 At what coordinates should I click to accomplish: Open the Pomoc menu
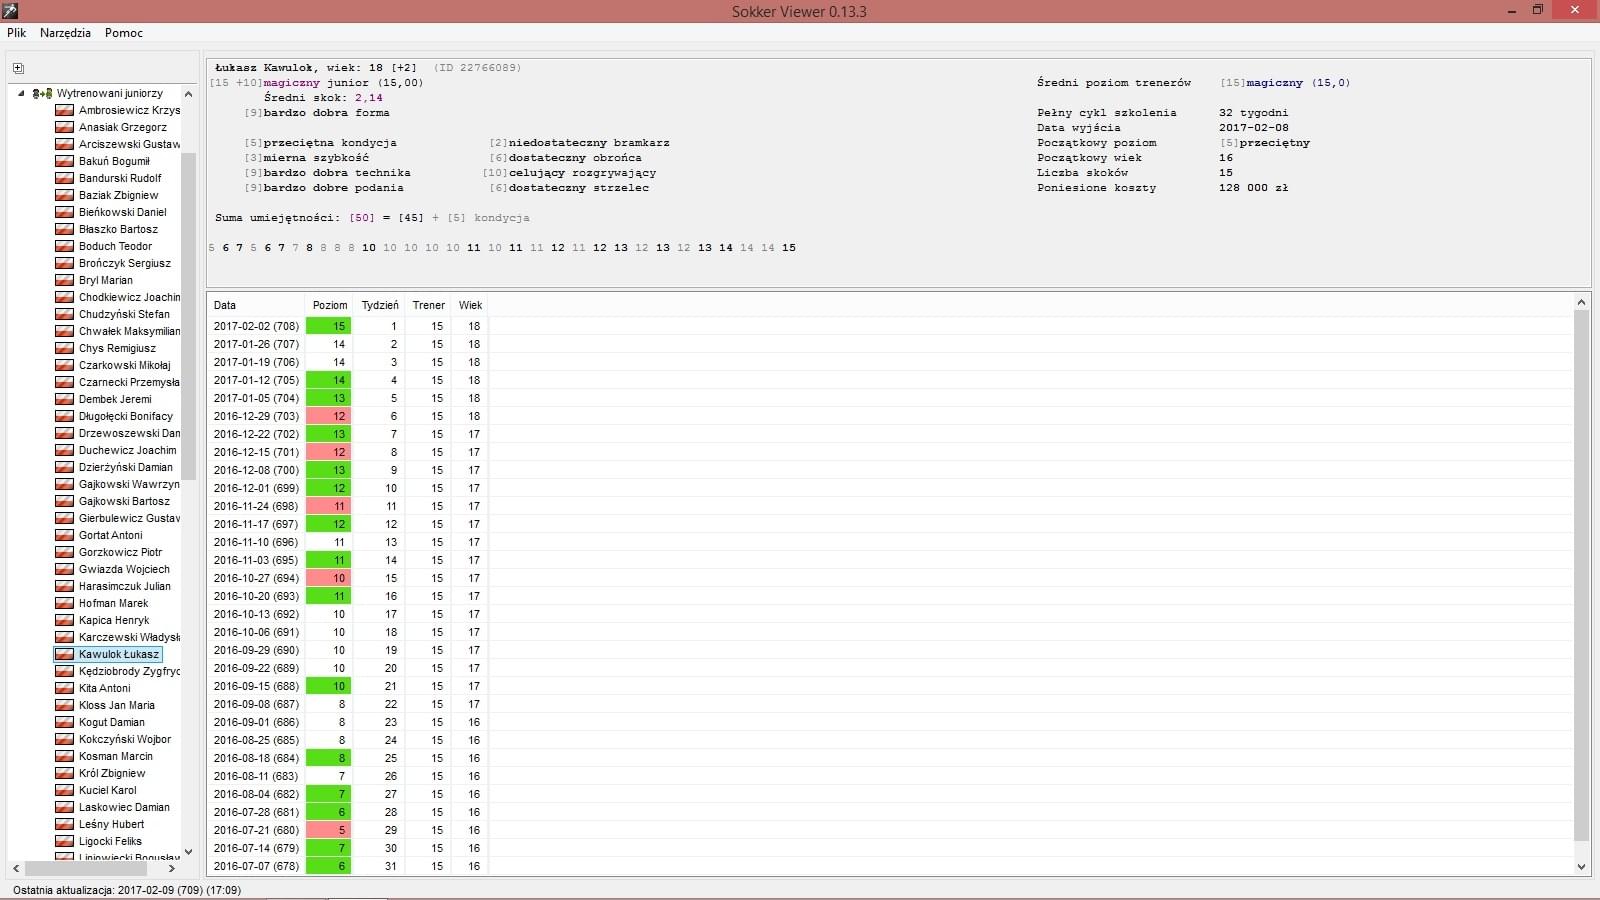coord(124,33)
